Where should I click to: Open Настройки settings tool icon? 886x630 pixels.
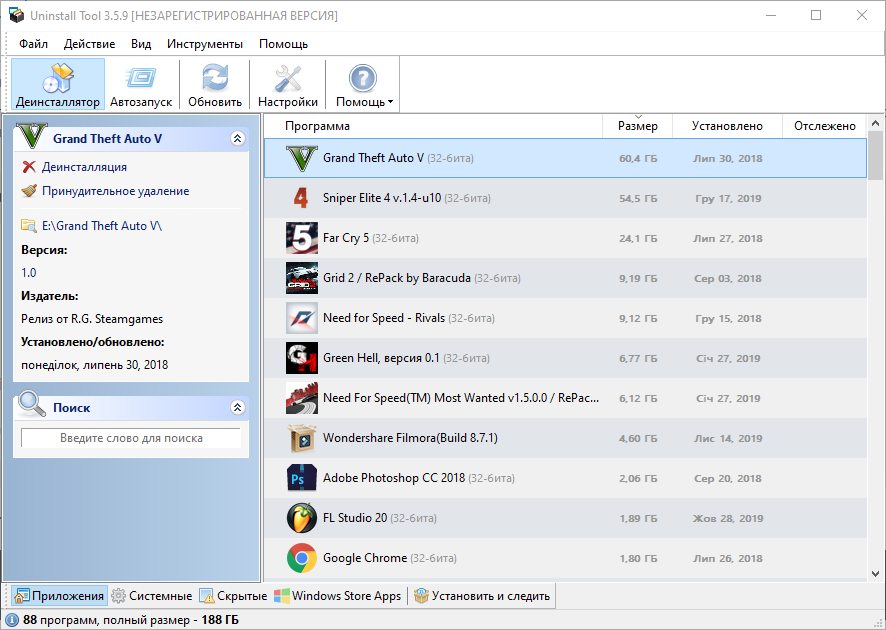(x=288, y=78)
